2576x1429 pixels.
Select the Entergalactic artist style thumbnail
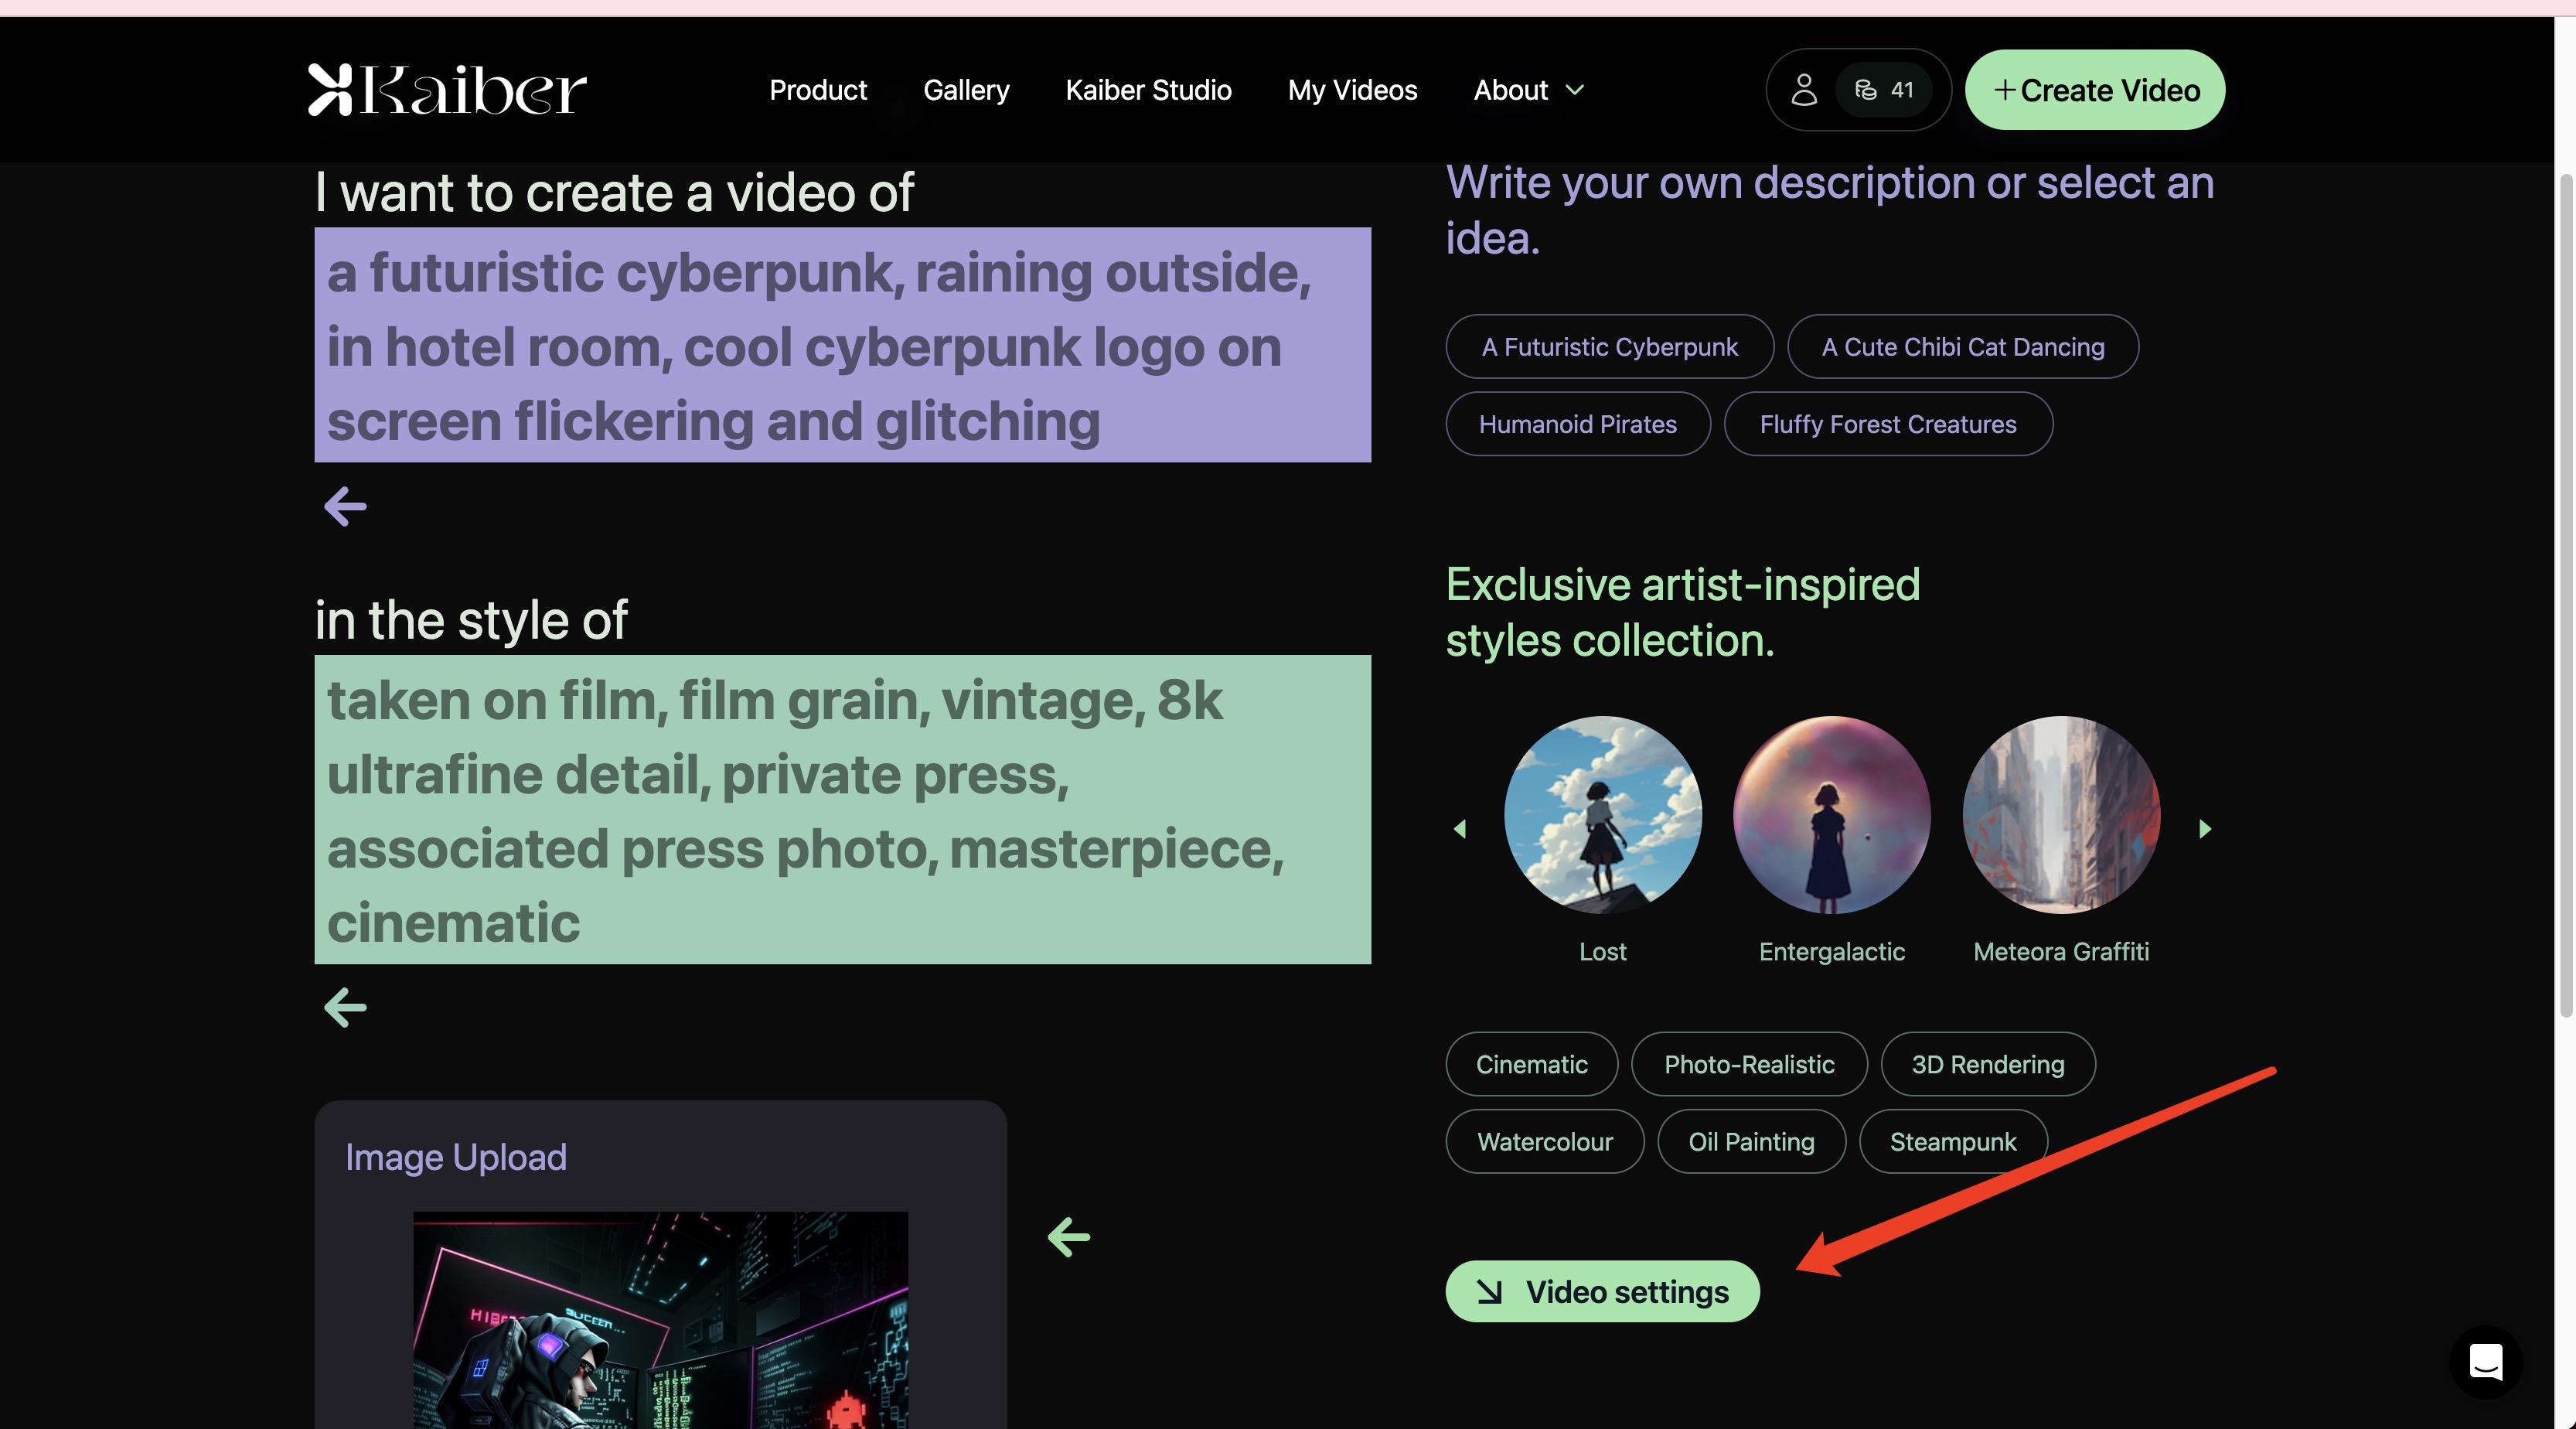click(x=1831, y=815)
